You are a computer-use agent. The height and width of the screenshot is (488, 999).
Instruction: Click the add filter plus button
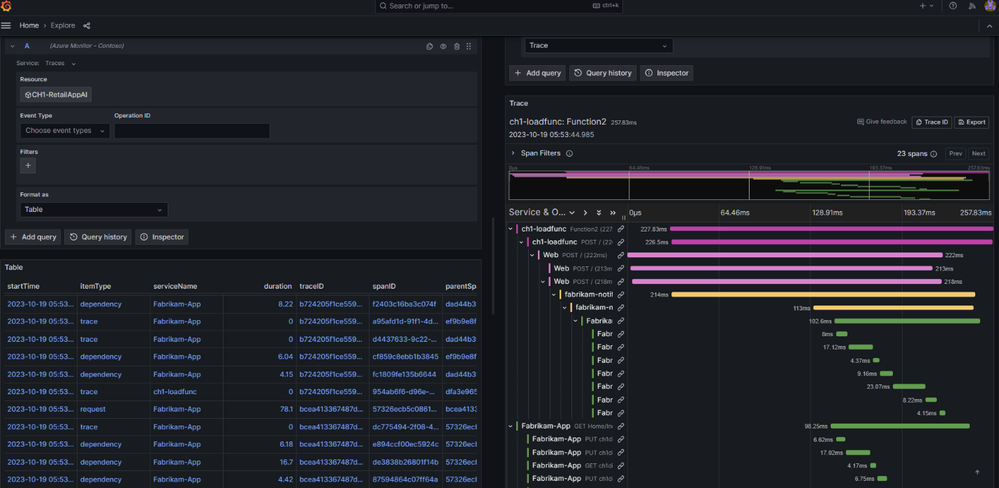28,165
